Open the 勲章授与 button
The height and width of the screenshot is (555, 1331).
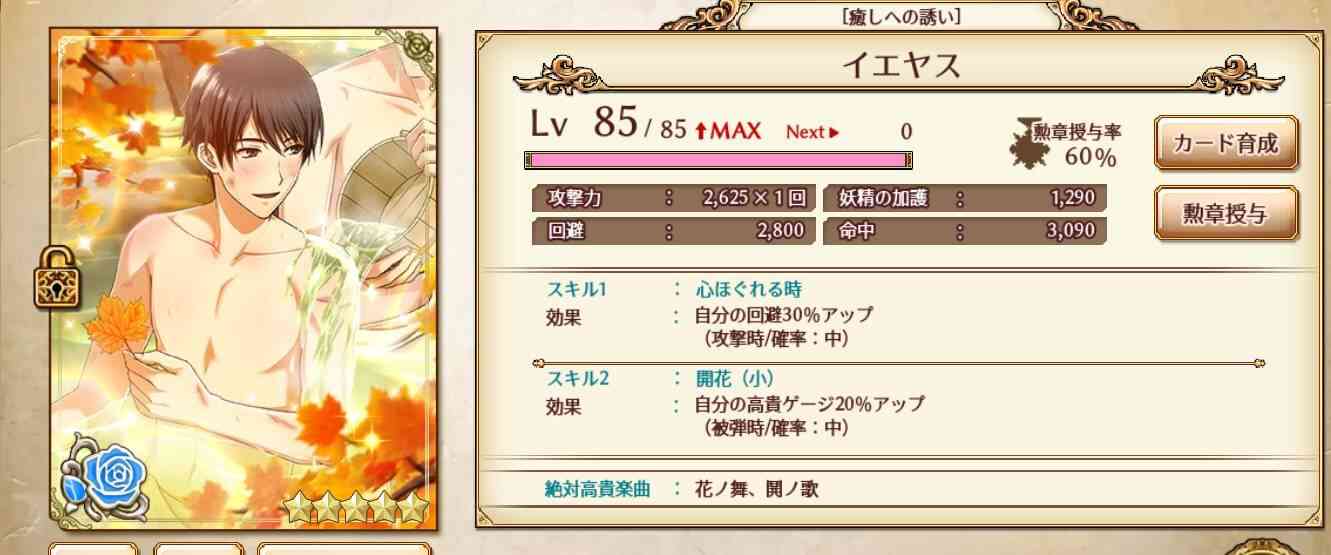(x=1226, y=213)
